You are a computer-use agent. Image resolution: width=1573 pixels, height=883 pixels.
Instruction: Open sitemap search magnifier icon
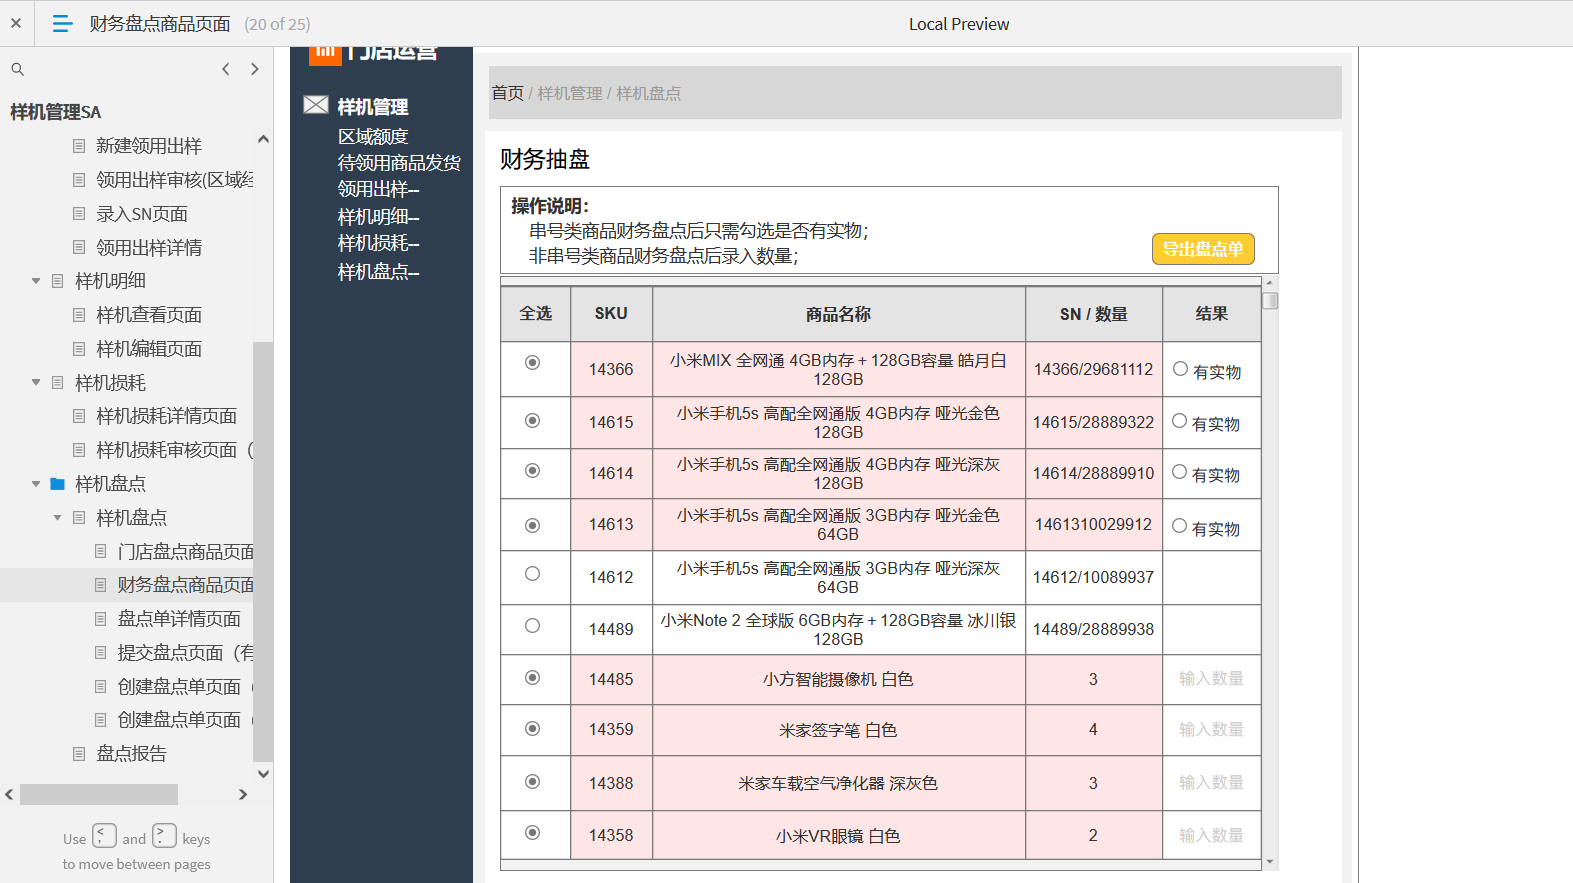[17, 69]
